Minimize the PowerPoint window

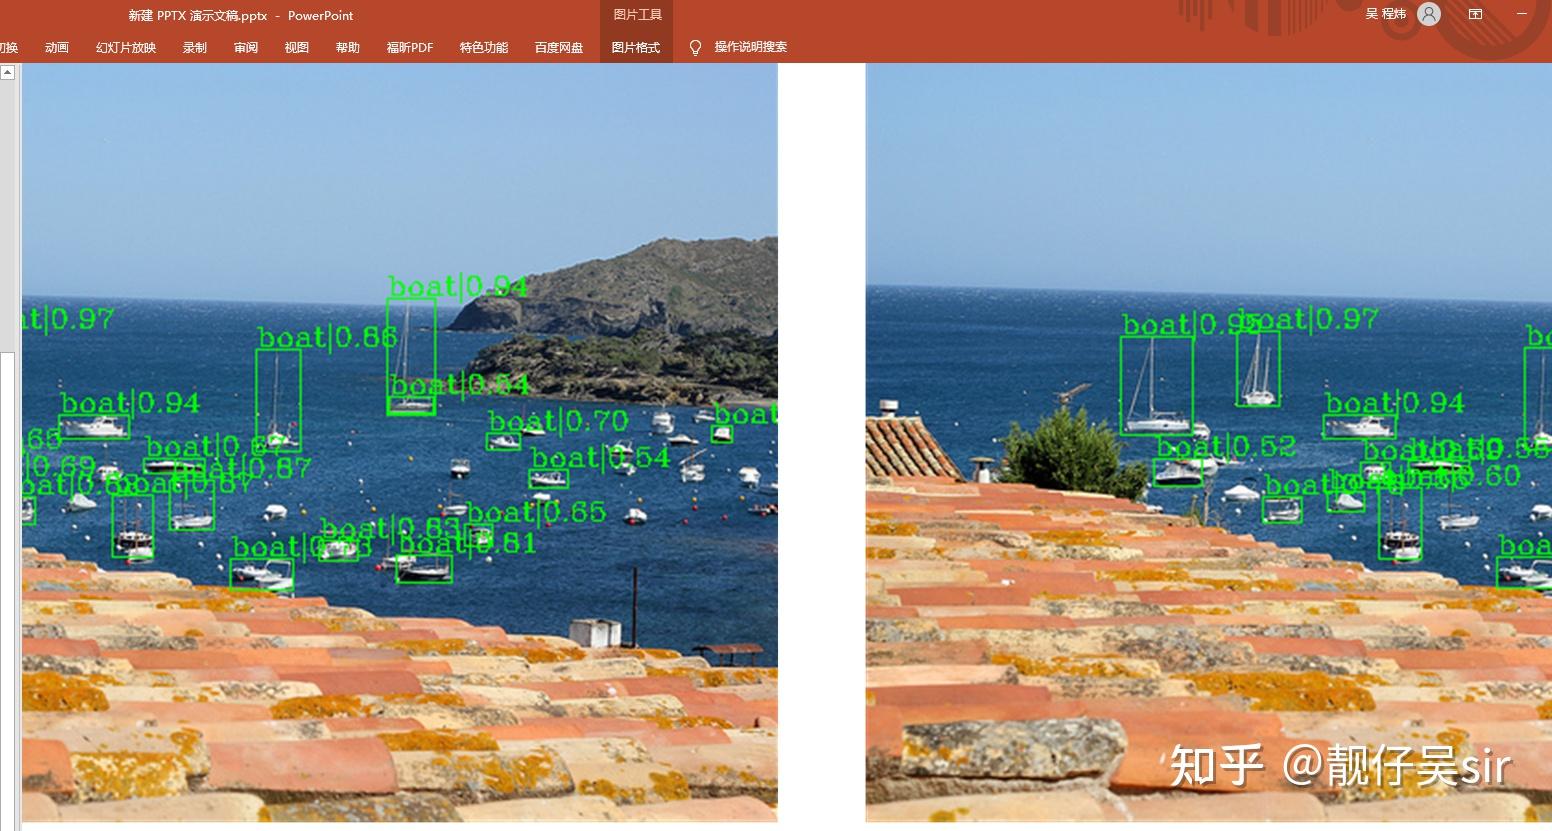pos(1522,14)
